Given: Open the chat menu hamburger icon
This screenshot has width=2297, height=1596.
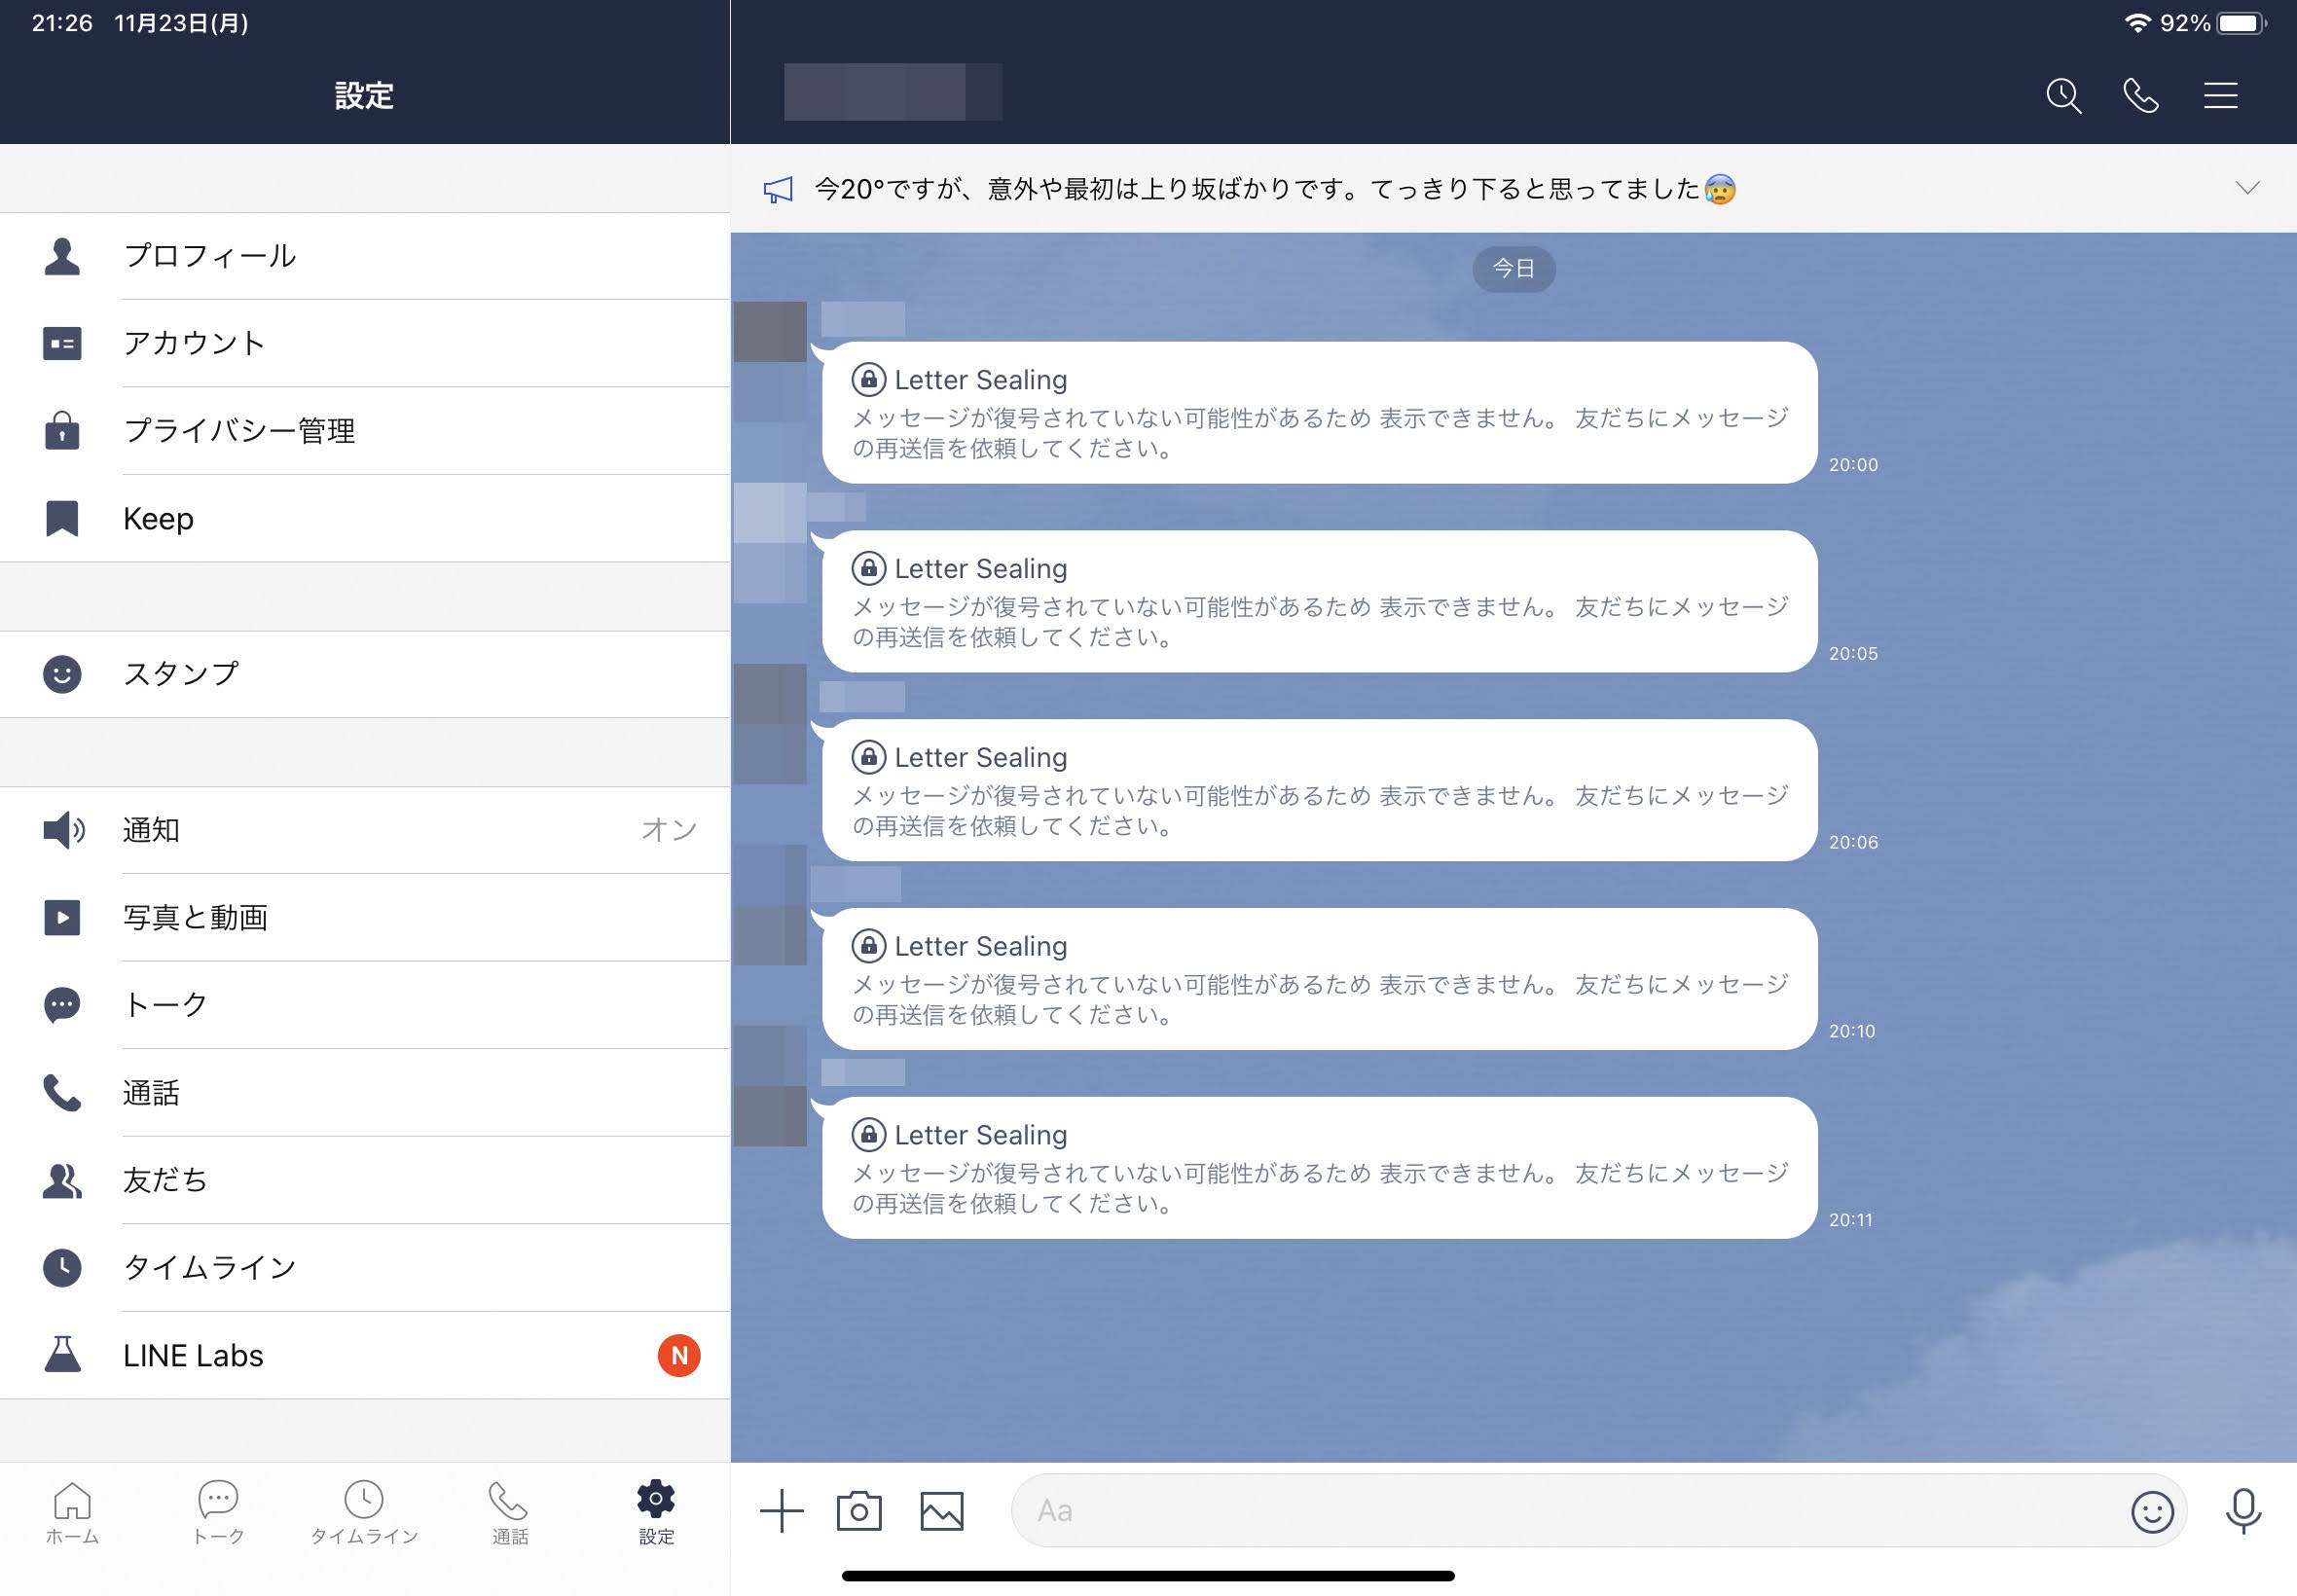Looking at the screenshot, I should 2220,96.
